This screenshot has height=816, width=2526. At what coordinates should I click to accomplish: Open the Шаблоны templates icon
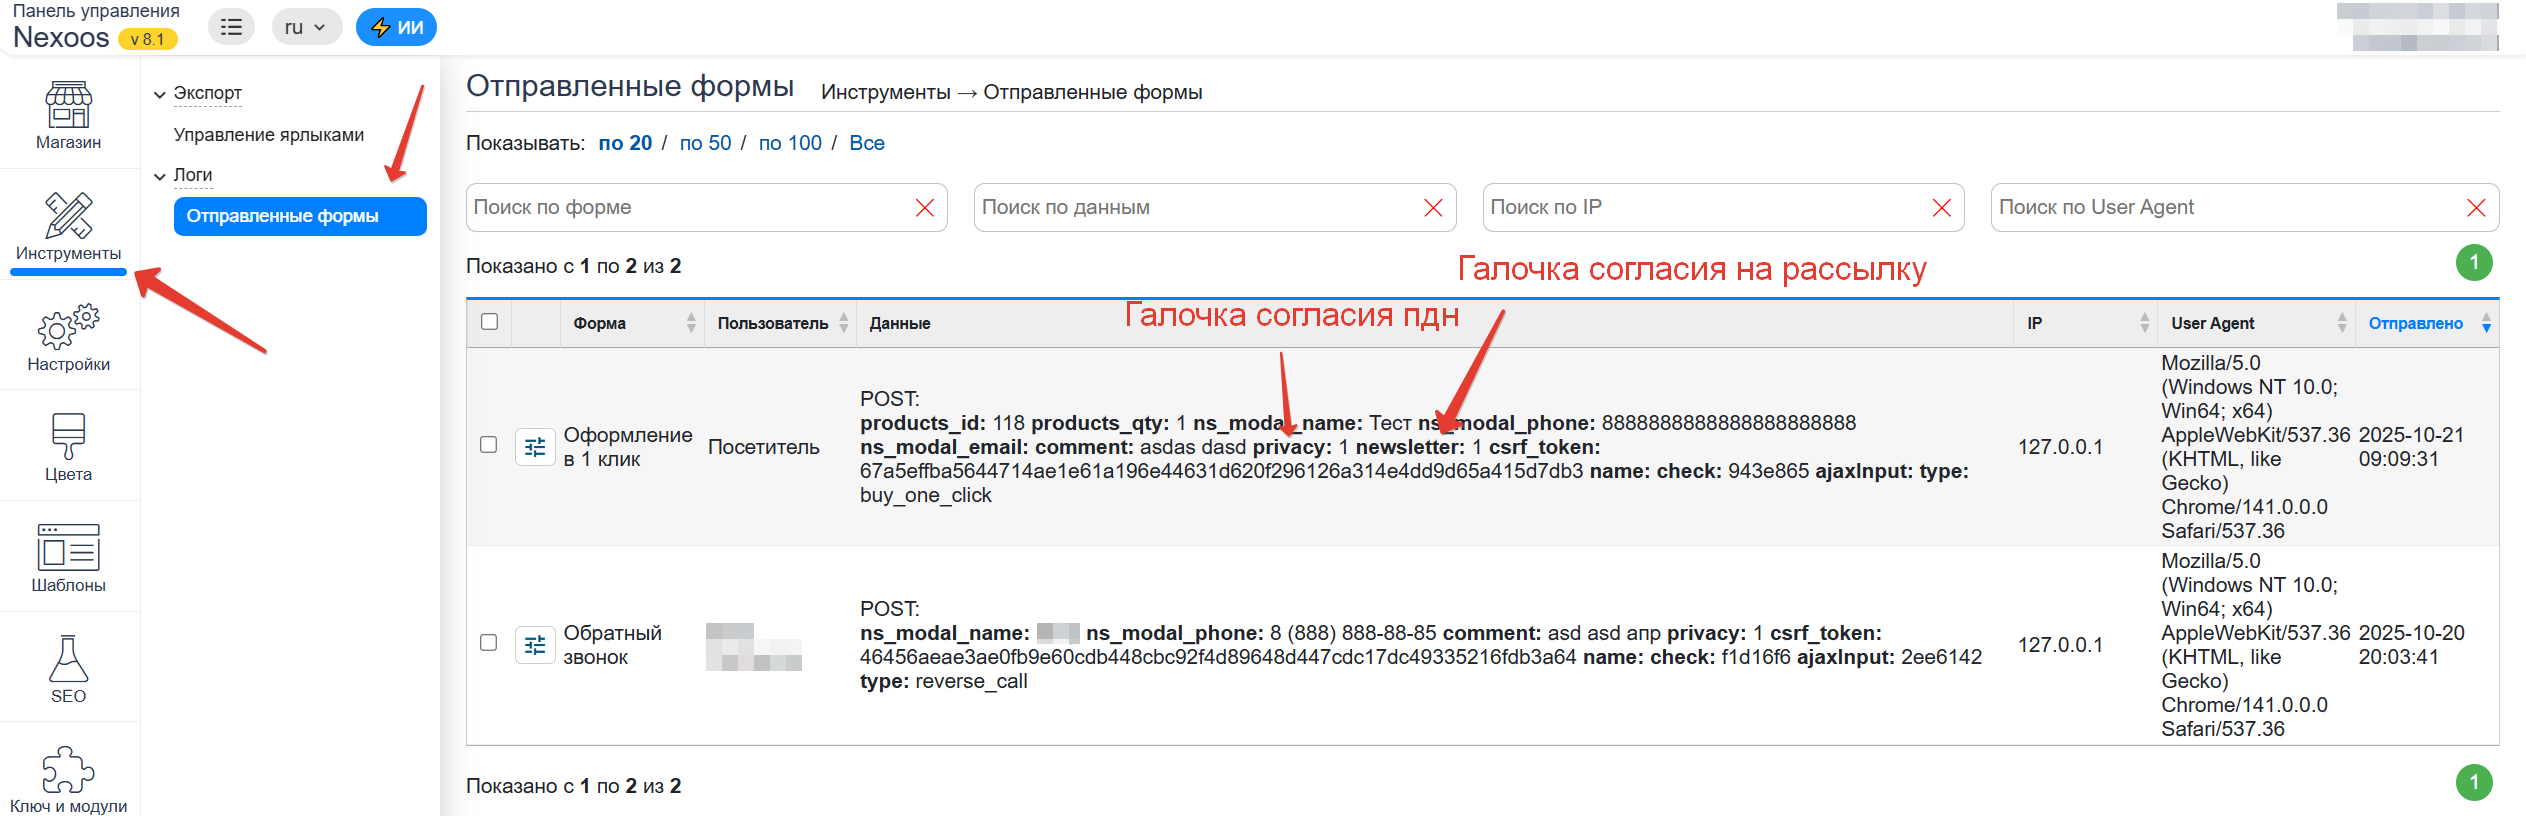[68, 548]
